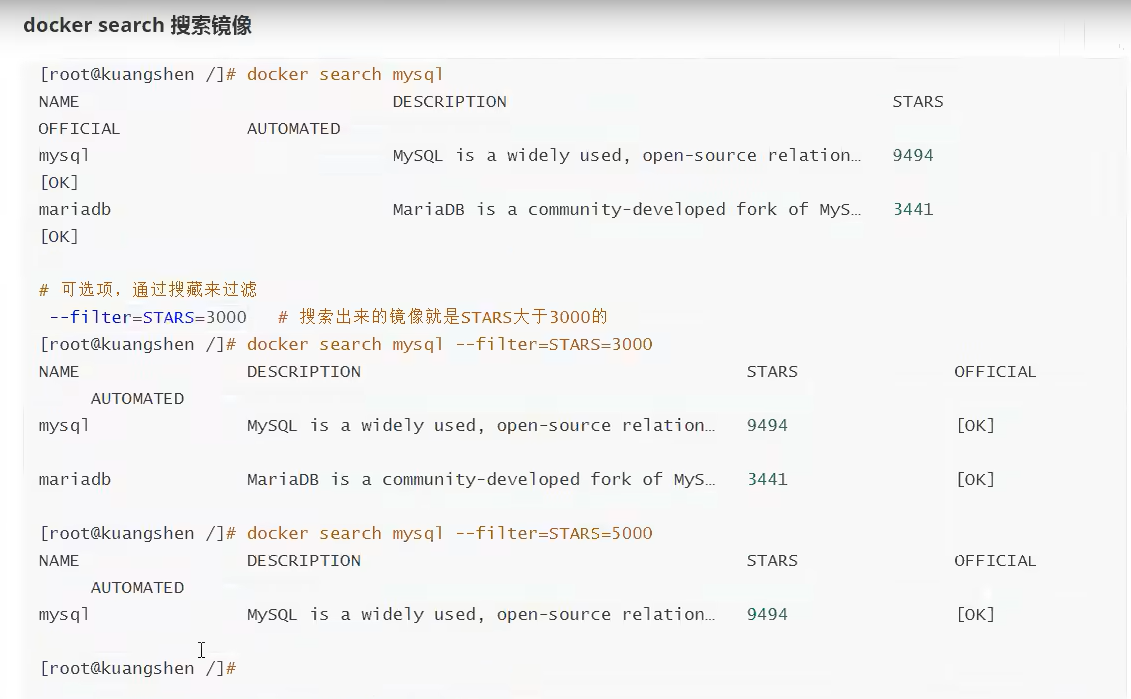The height and width of the screenshot is (699, 1131).
Task: Click [OK] in mariadb row of STARS=3000 results
Action: [x=975, y=480]
